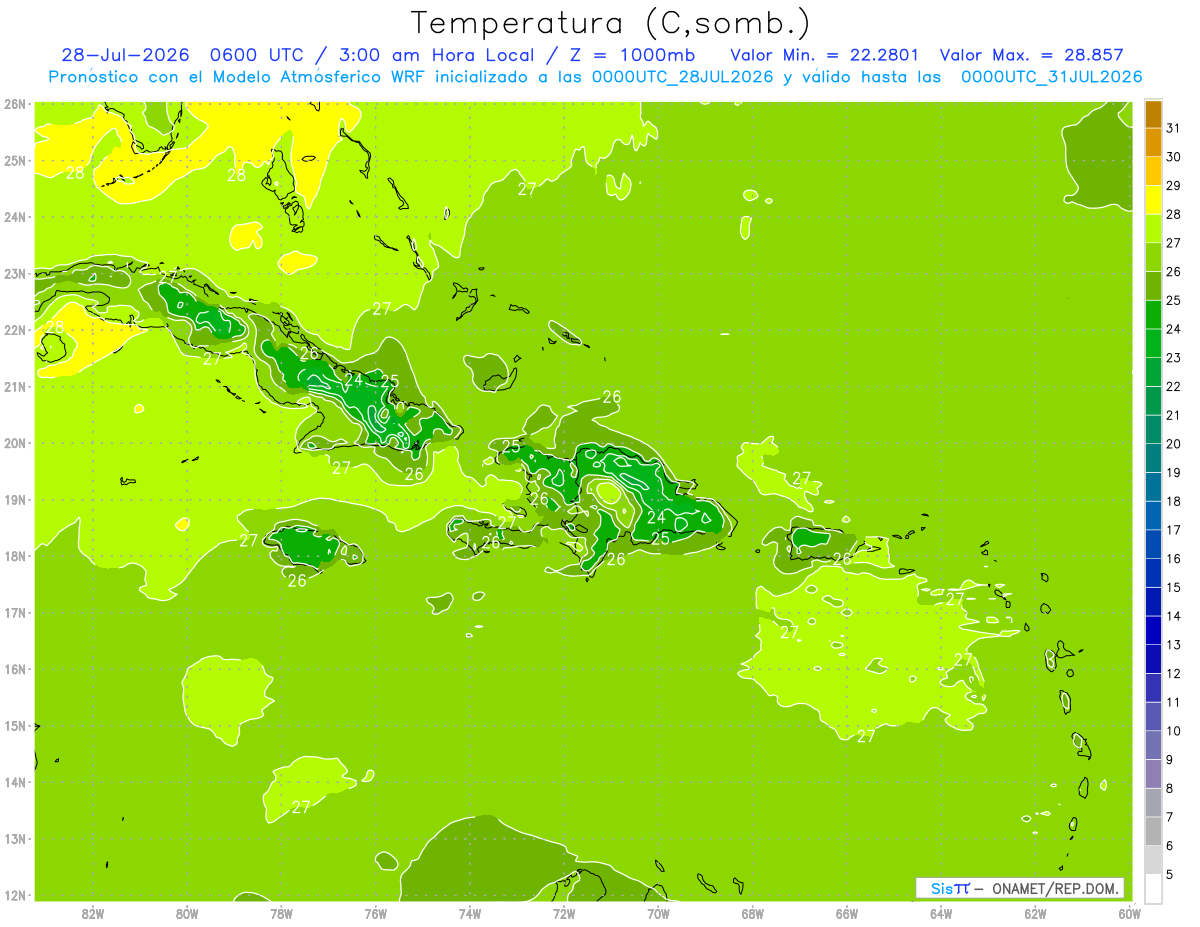Screen dimensions: 1200x927
Task: Click "Valor Max. = 28.857" value
Action: (1032, 55)
